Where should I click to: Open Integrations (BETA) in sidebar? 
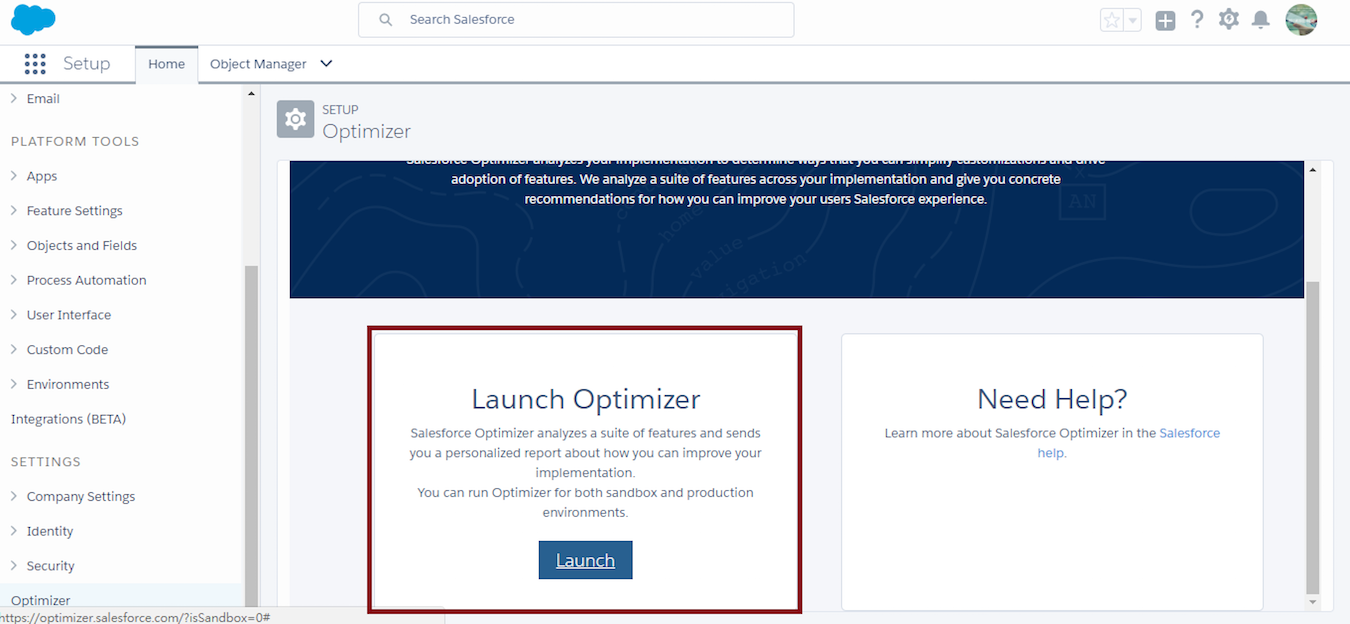(68, 419)
